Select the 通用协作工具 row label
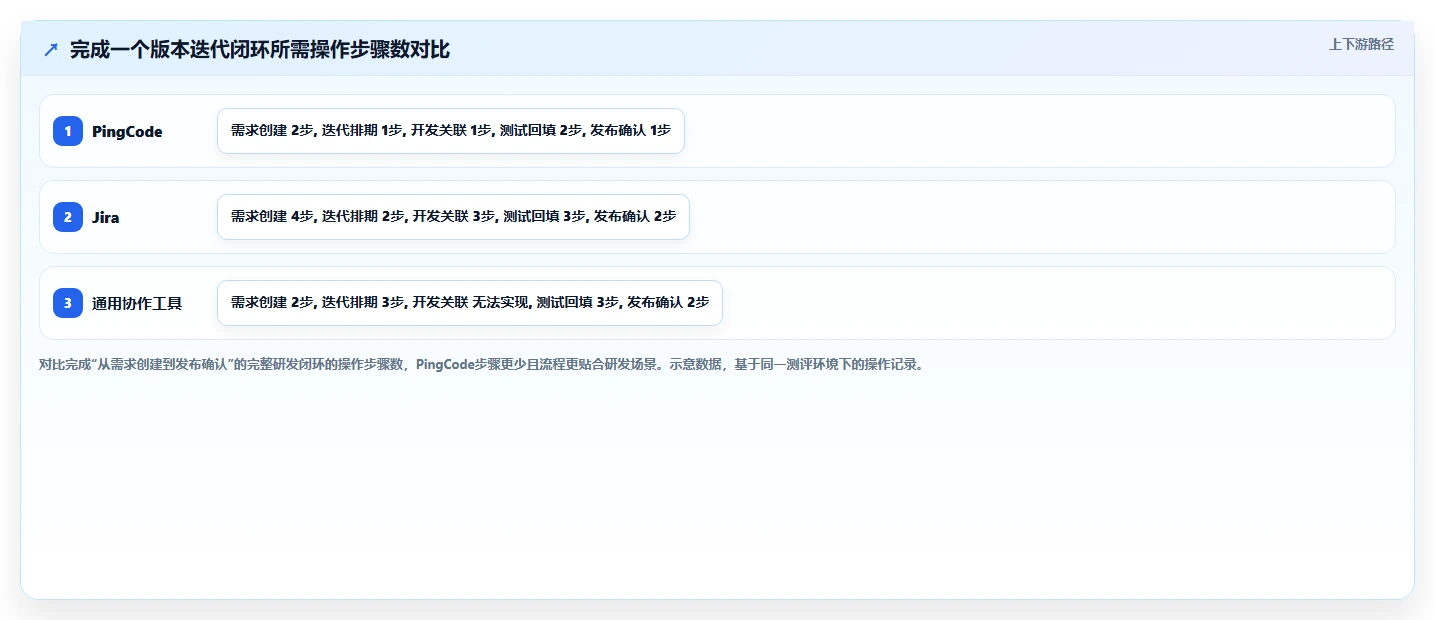This screenshot has width=1435, height=620. pos(137,303)
